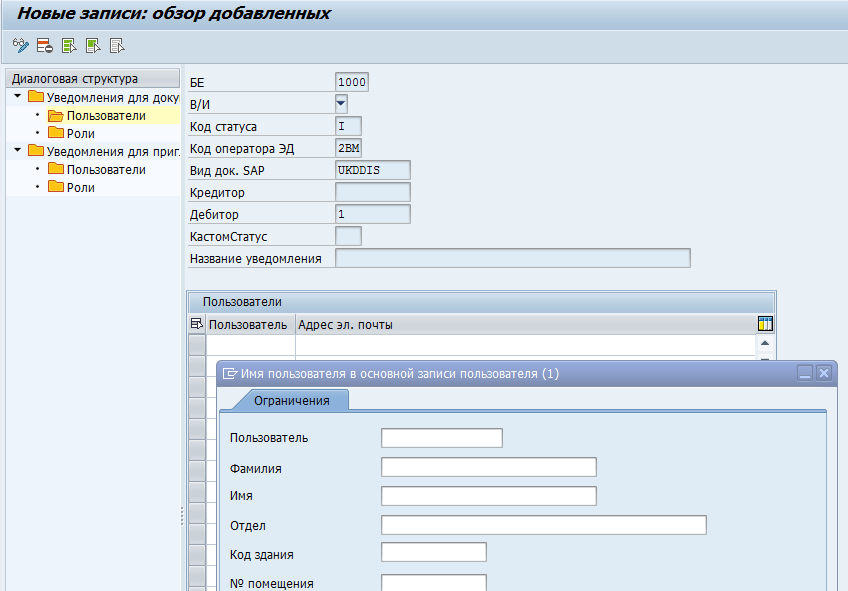
Task: Click the Фамилия input field in dialog
Action: [x=488, y=467]
